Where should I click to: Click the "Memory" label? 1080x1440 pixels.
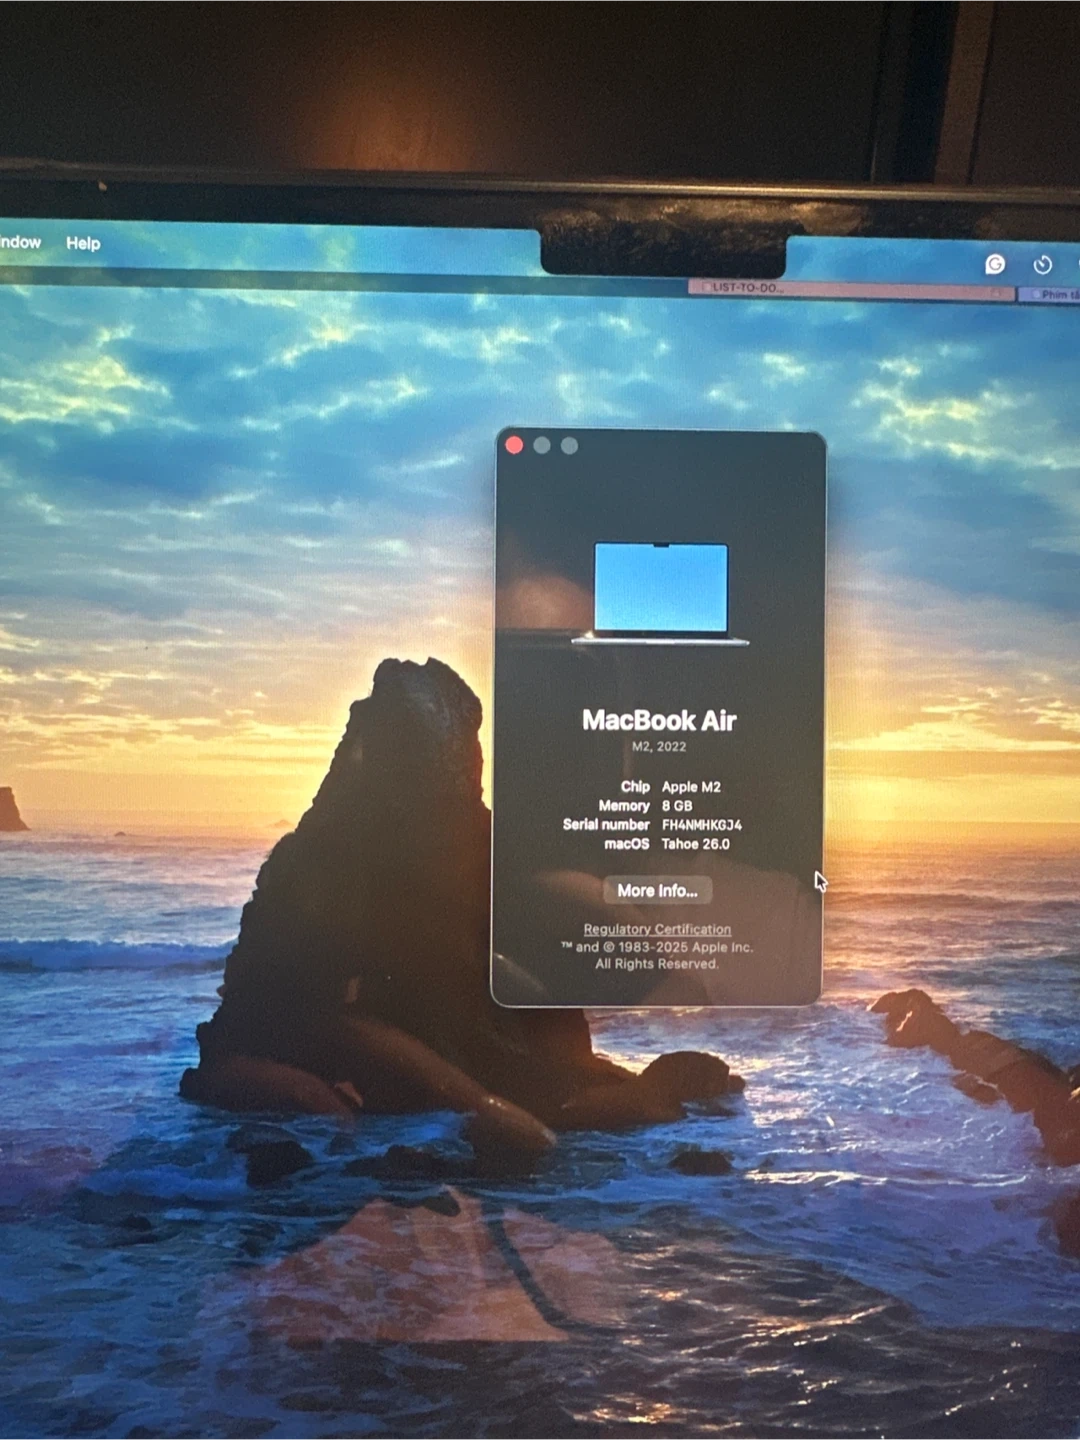[x=624, y=806]
